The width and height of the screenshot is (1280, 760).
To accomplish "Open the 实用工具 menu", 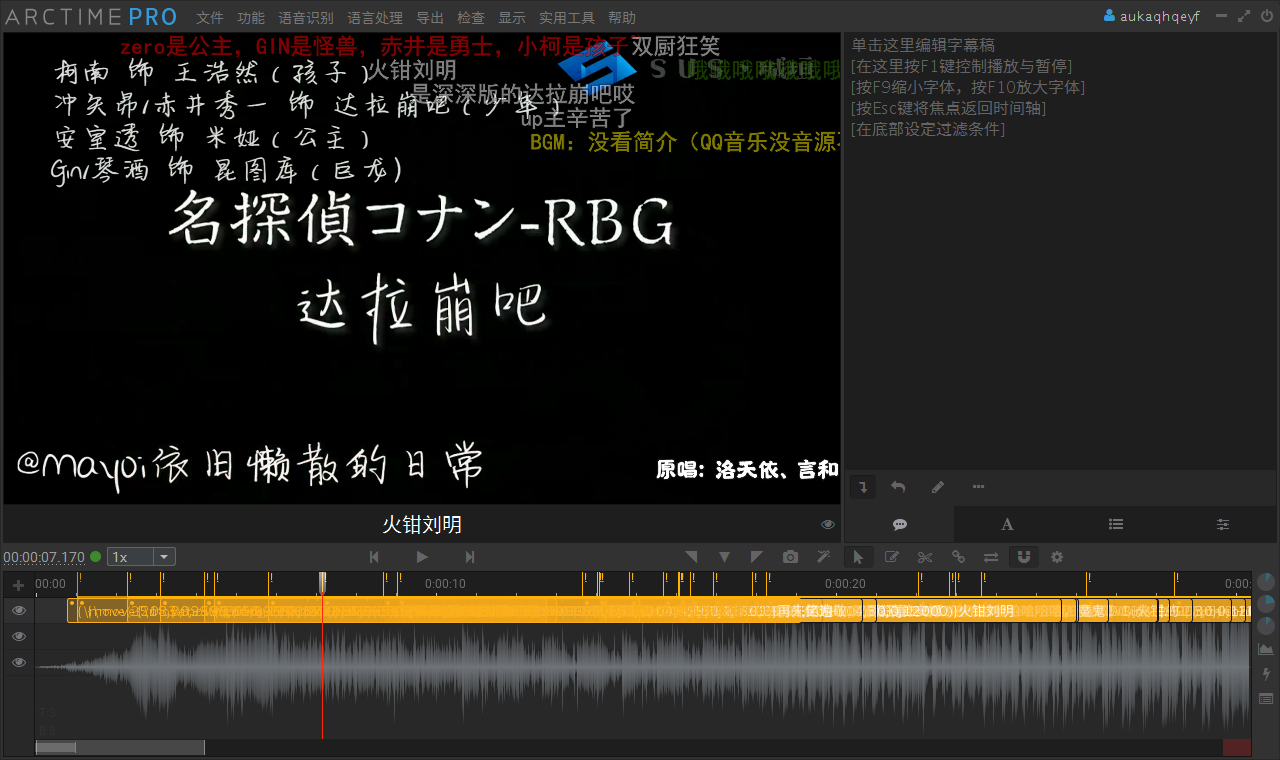I will (x=567, y=18).
